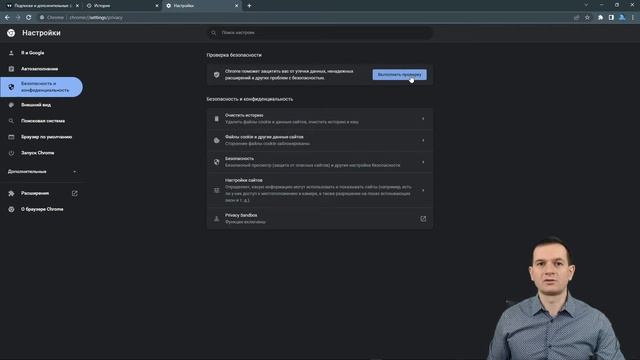The height and width of the screenshot is (360, 640).
Task: Close the История tab
Action: pyautogui.click(x=157, y=6)
